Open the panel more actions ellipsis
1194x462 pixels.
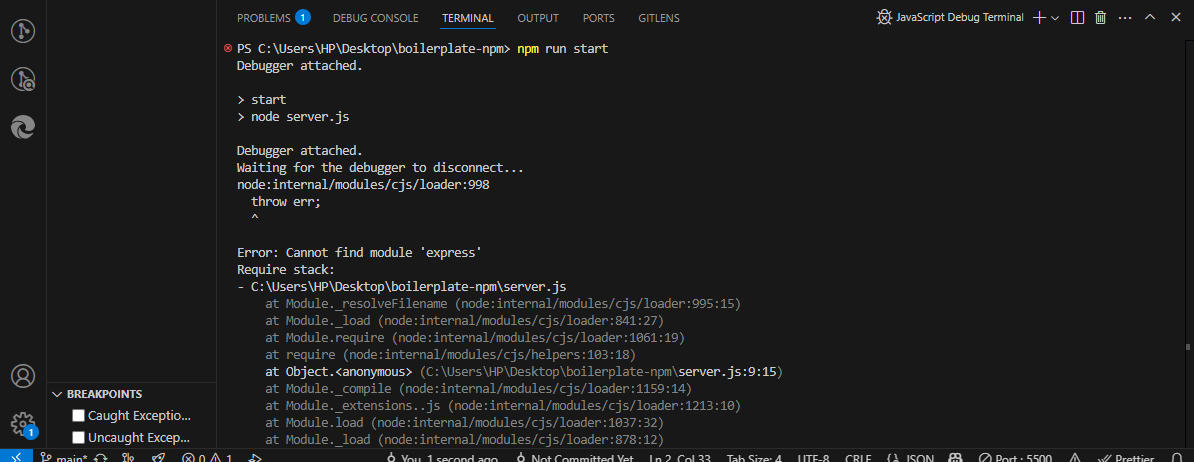1125,18
